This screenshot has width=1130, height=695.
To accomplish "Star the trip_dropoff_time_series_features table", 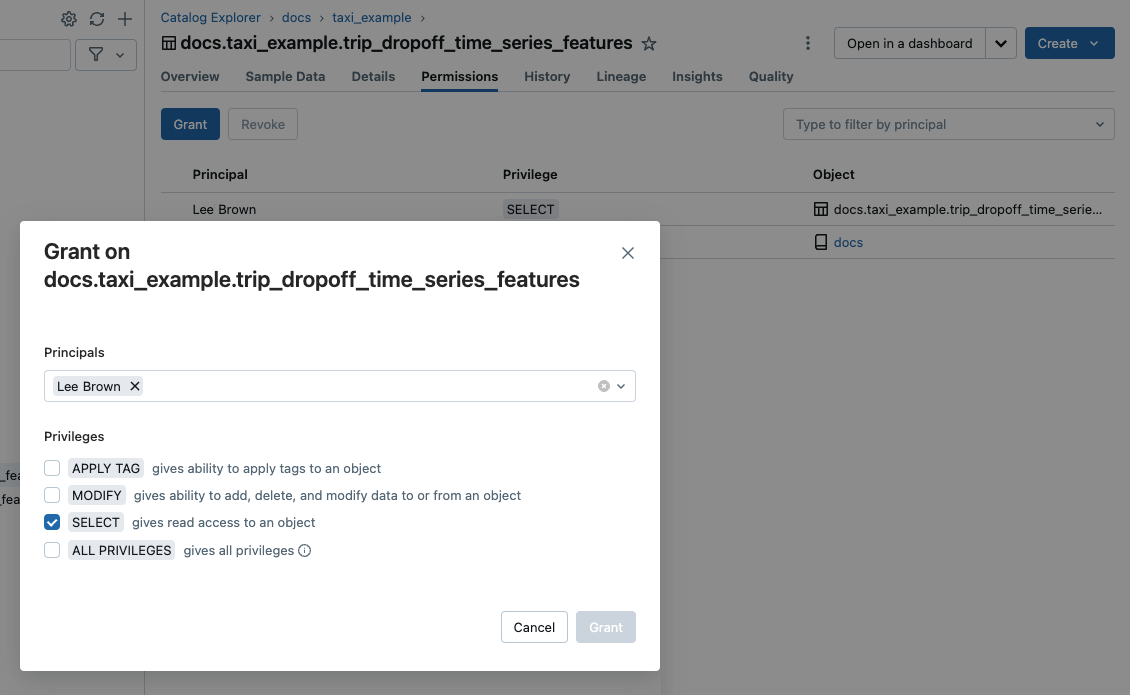I will pyautogui.click(x=649, y=43).
